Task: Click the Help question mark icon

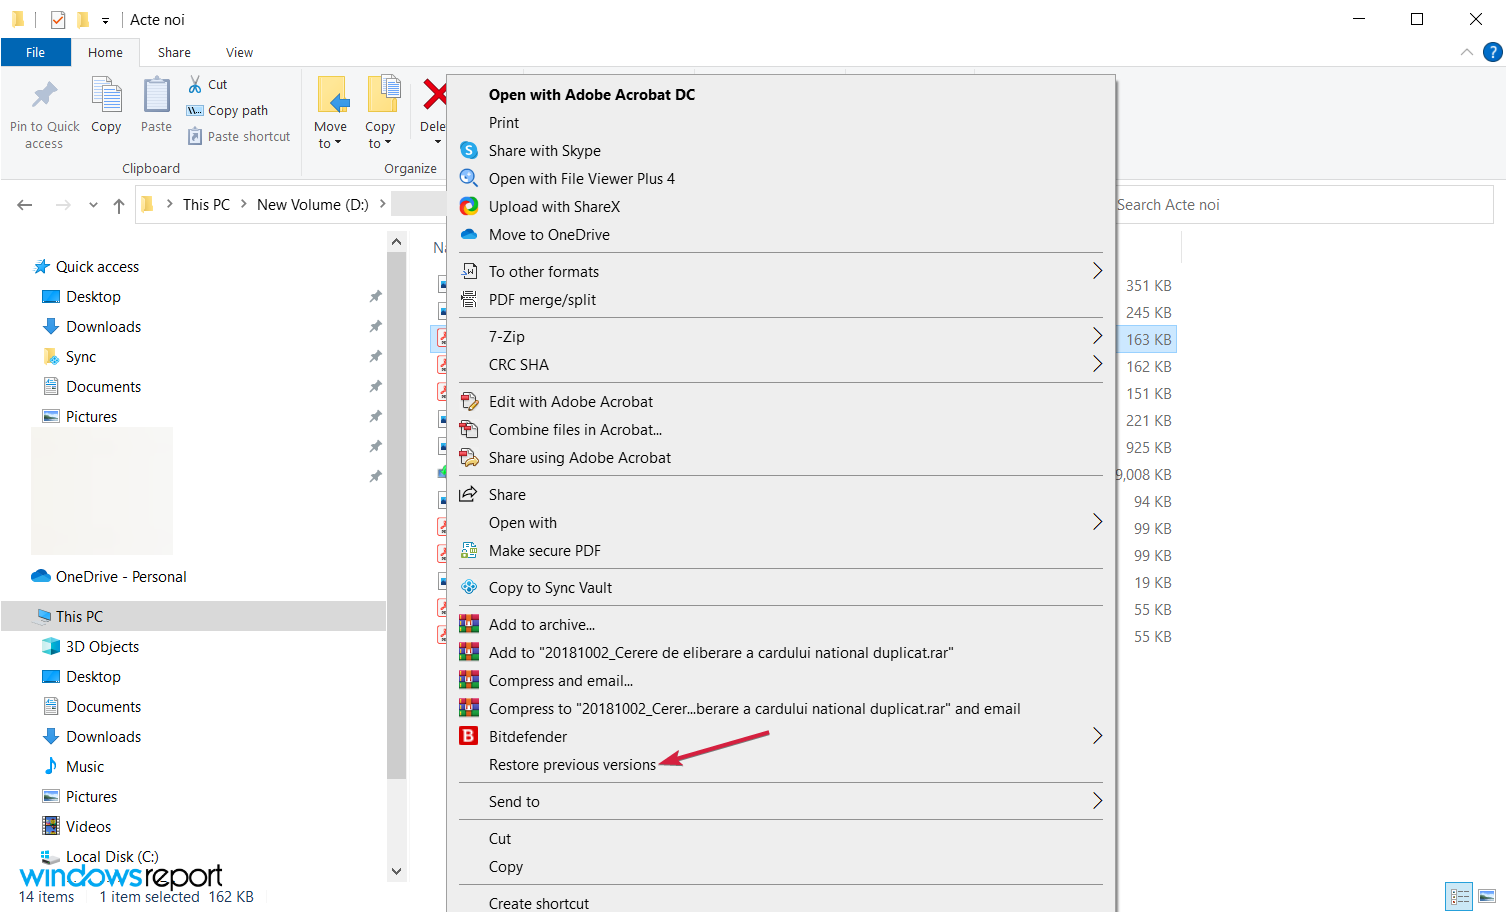Action: (x=1492, y=52)
